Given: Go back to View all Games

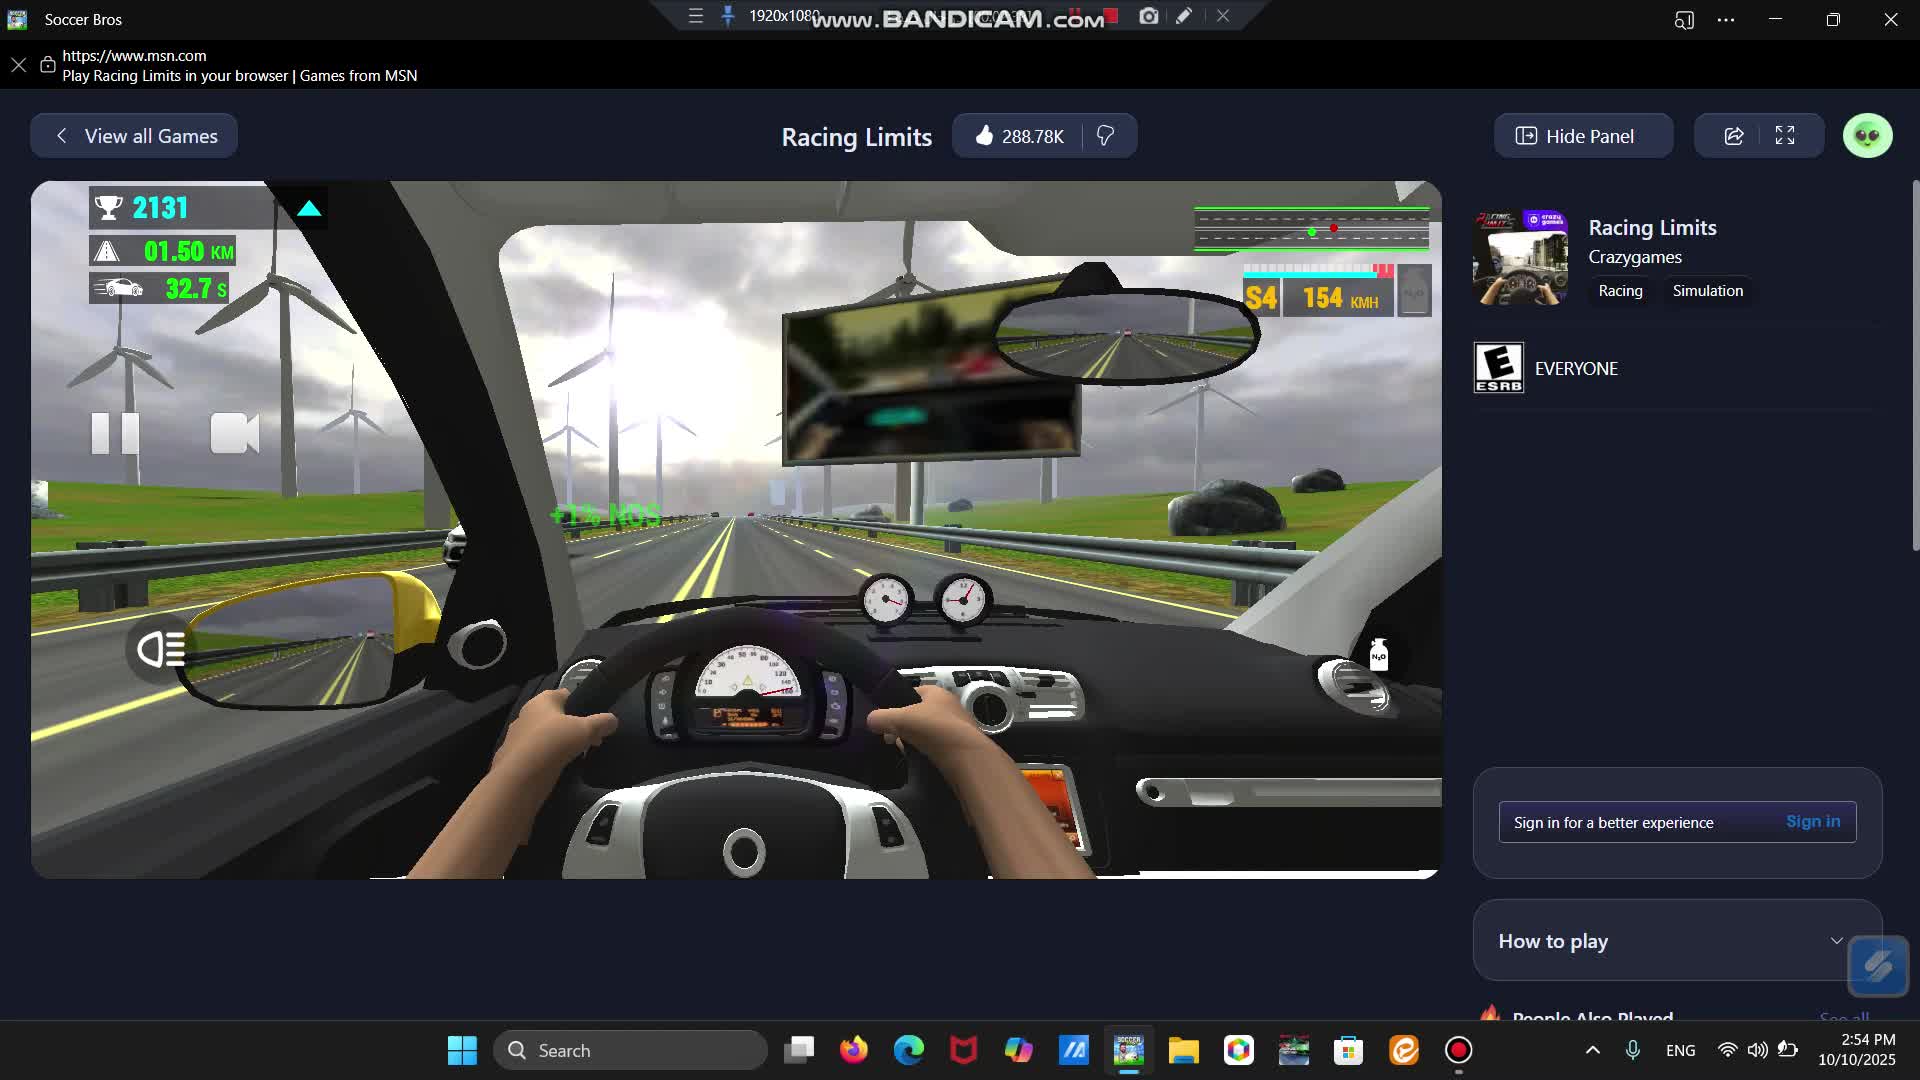Looking at the screenshot, I should point(134,136).
